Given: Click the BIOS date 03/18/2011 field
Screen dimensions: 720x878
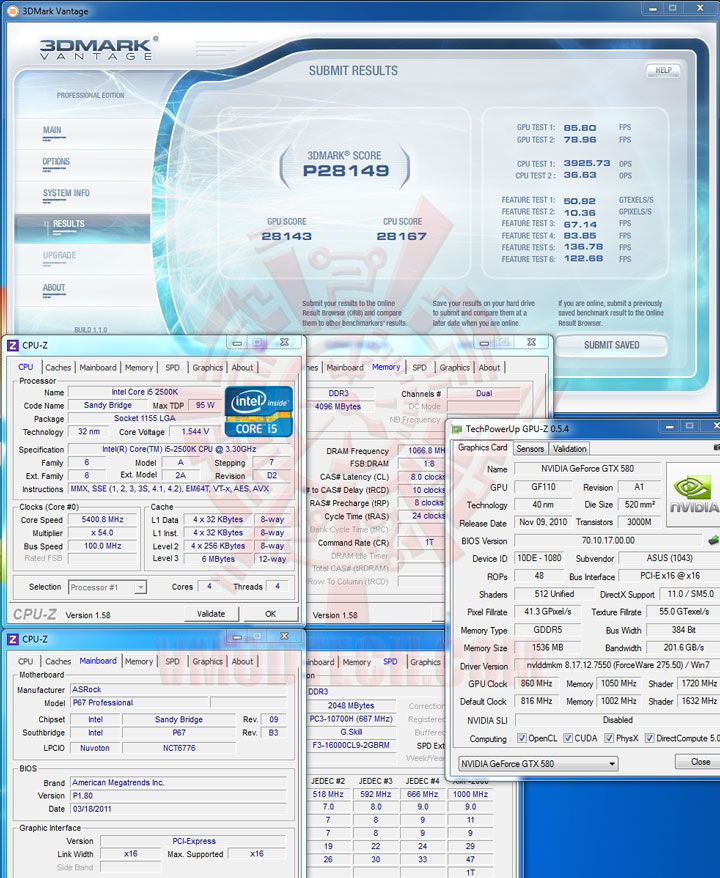Looking at the screenshot, I should click(179, 809).
